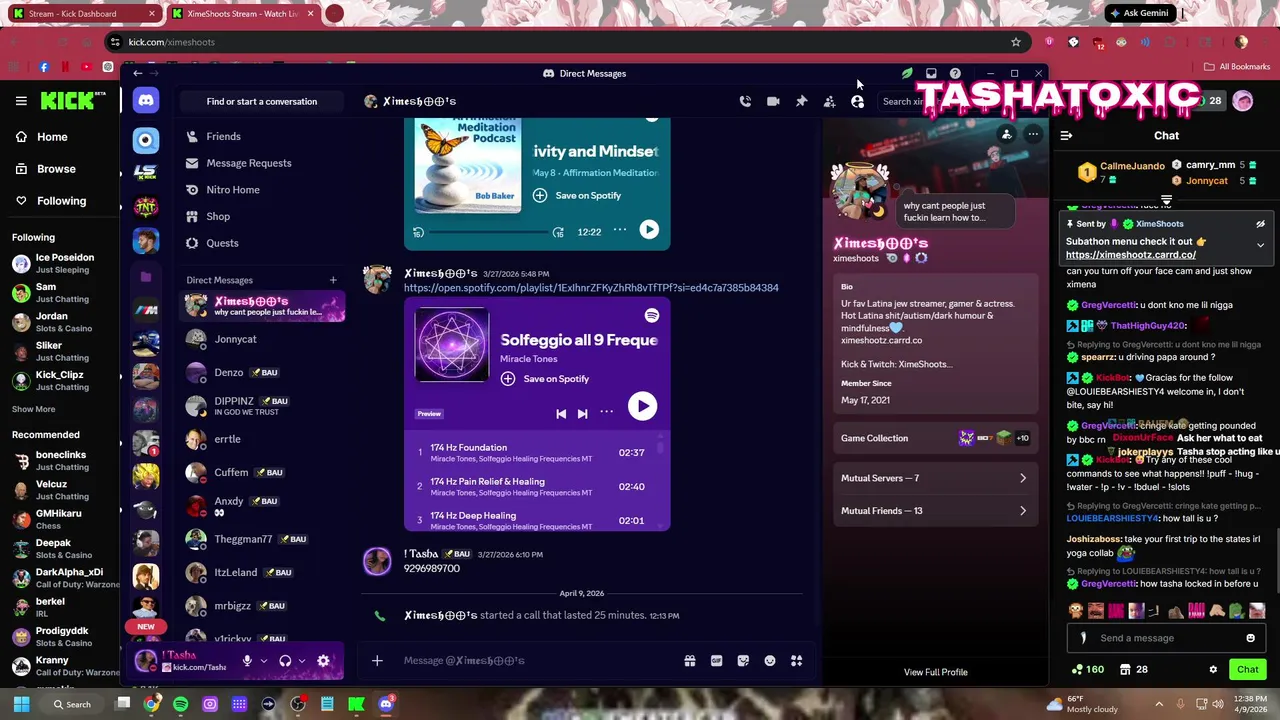Open the Discord inbox icon
The width and height of the screenshot is (1280, 720).
931,73
